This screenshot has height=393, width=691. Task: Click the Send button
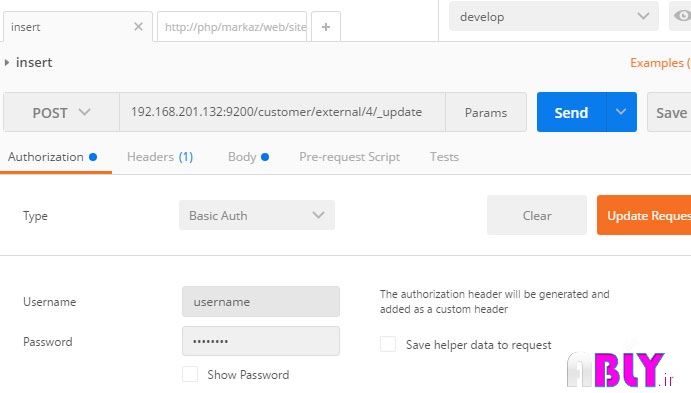pos(571,112)
